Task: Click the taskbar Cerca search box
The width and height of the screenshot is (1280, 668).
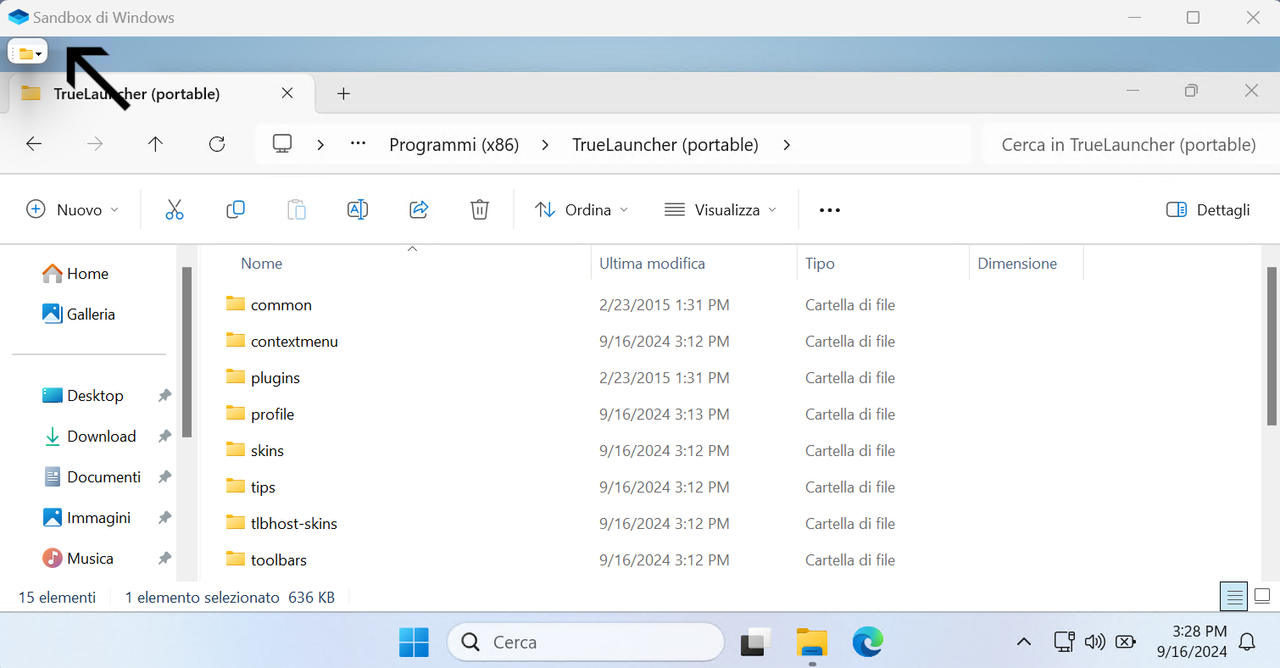Action: pos(585,642)
